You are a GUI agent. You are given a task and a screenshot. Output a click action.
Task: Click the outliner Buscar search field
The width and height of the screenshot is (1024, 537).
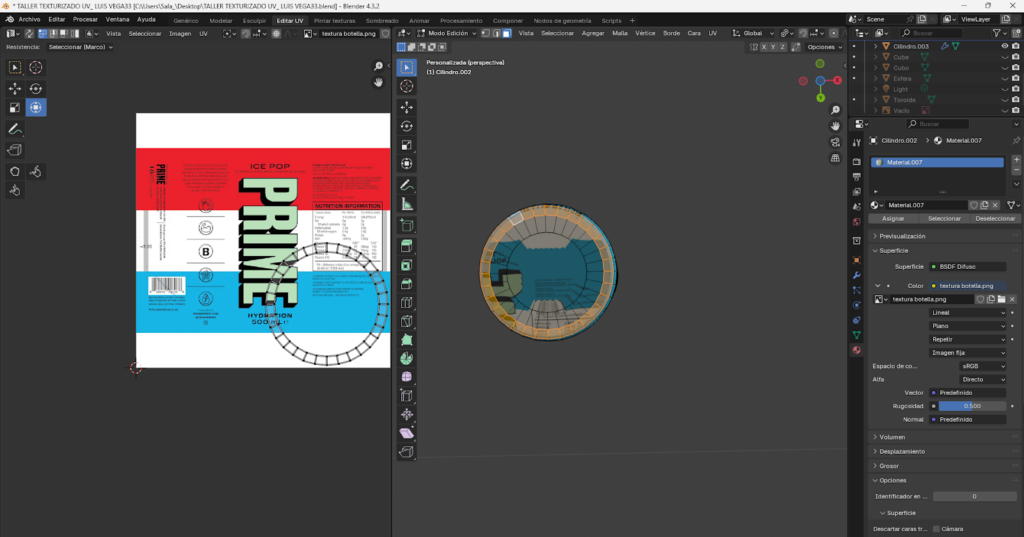tap(932, 33)
